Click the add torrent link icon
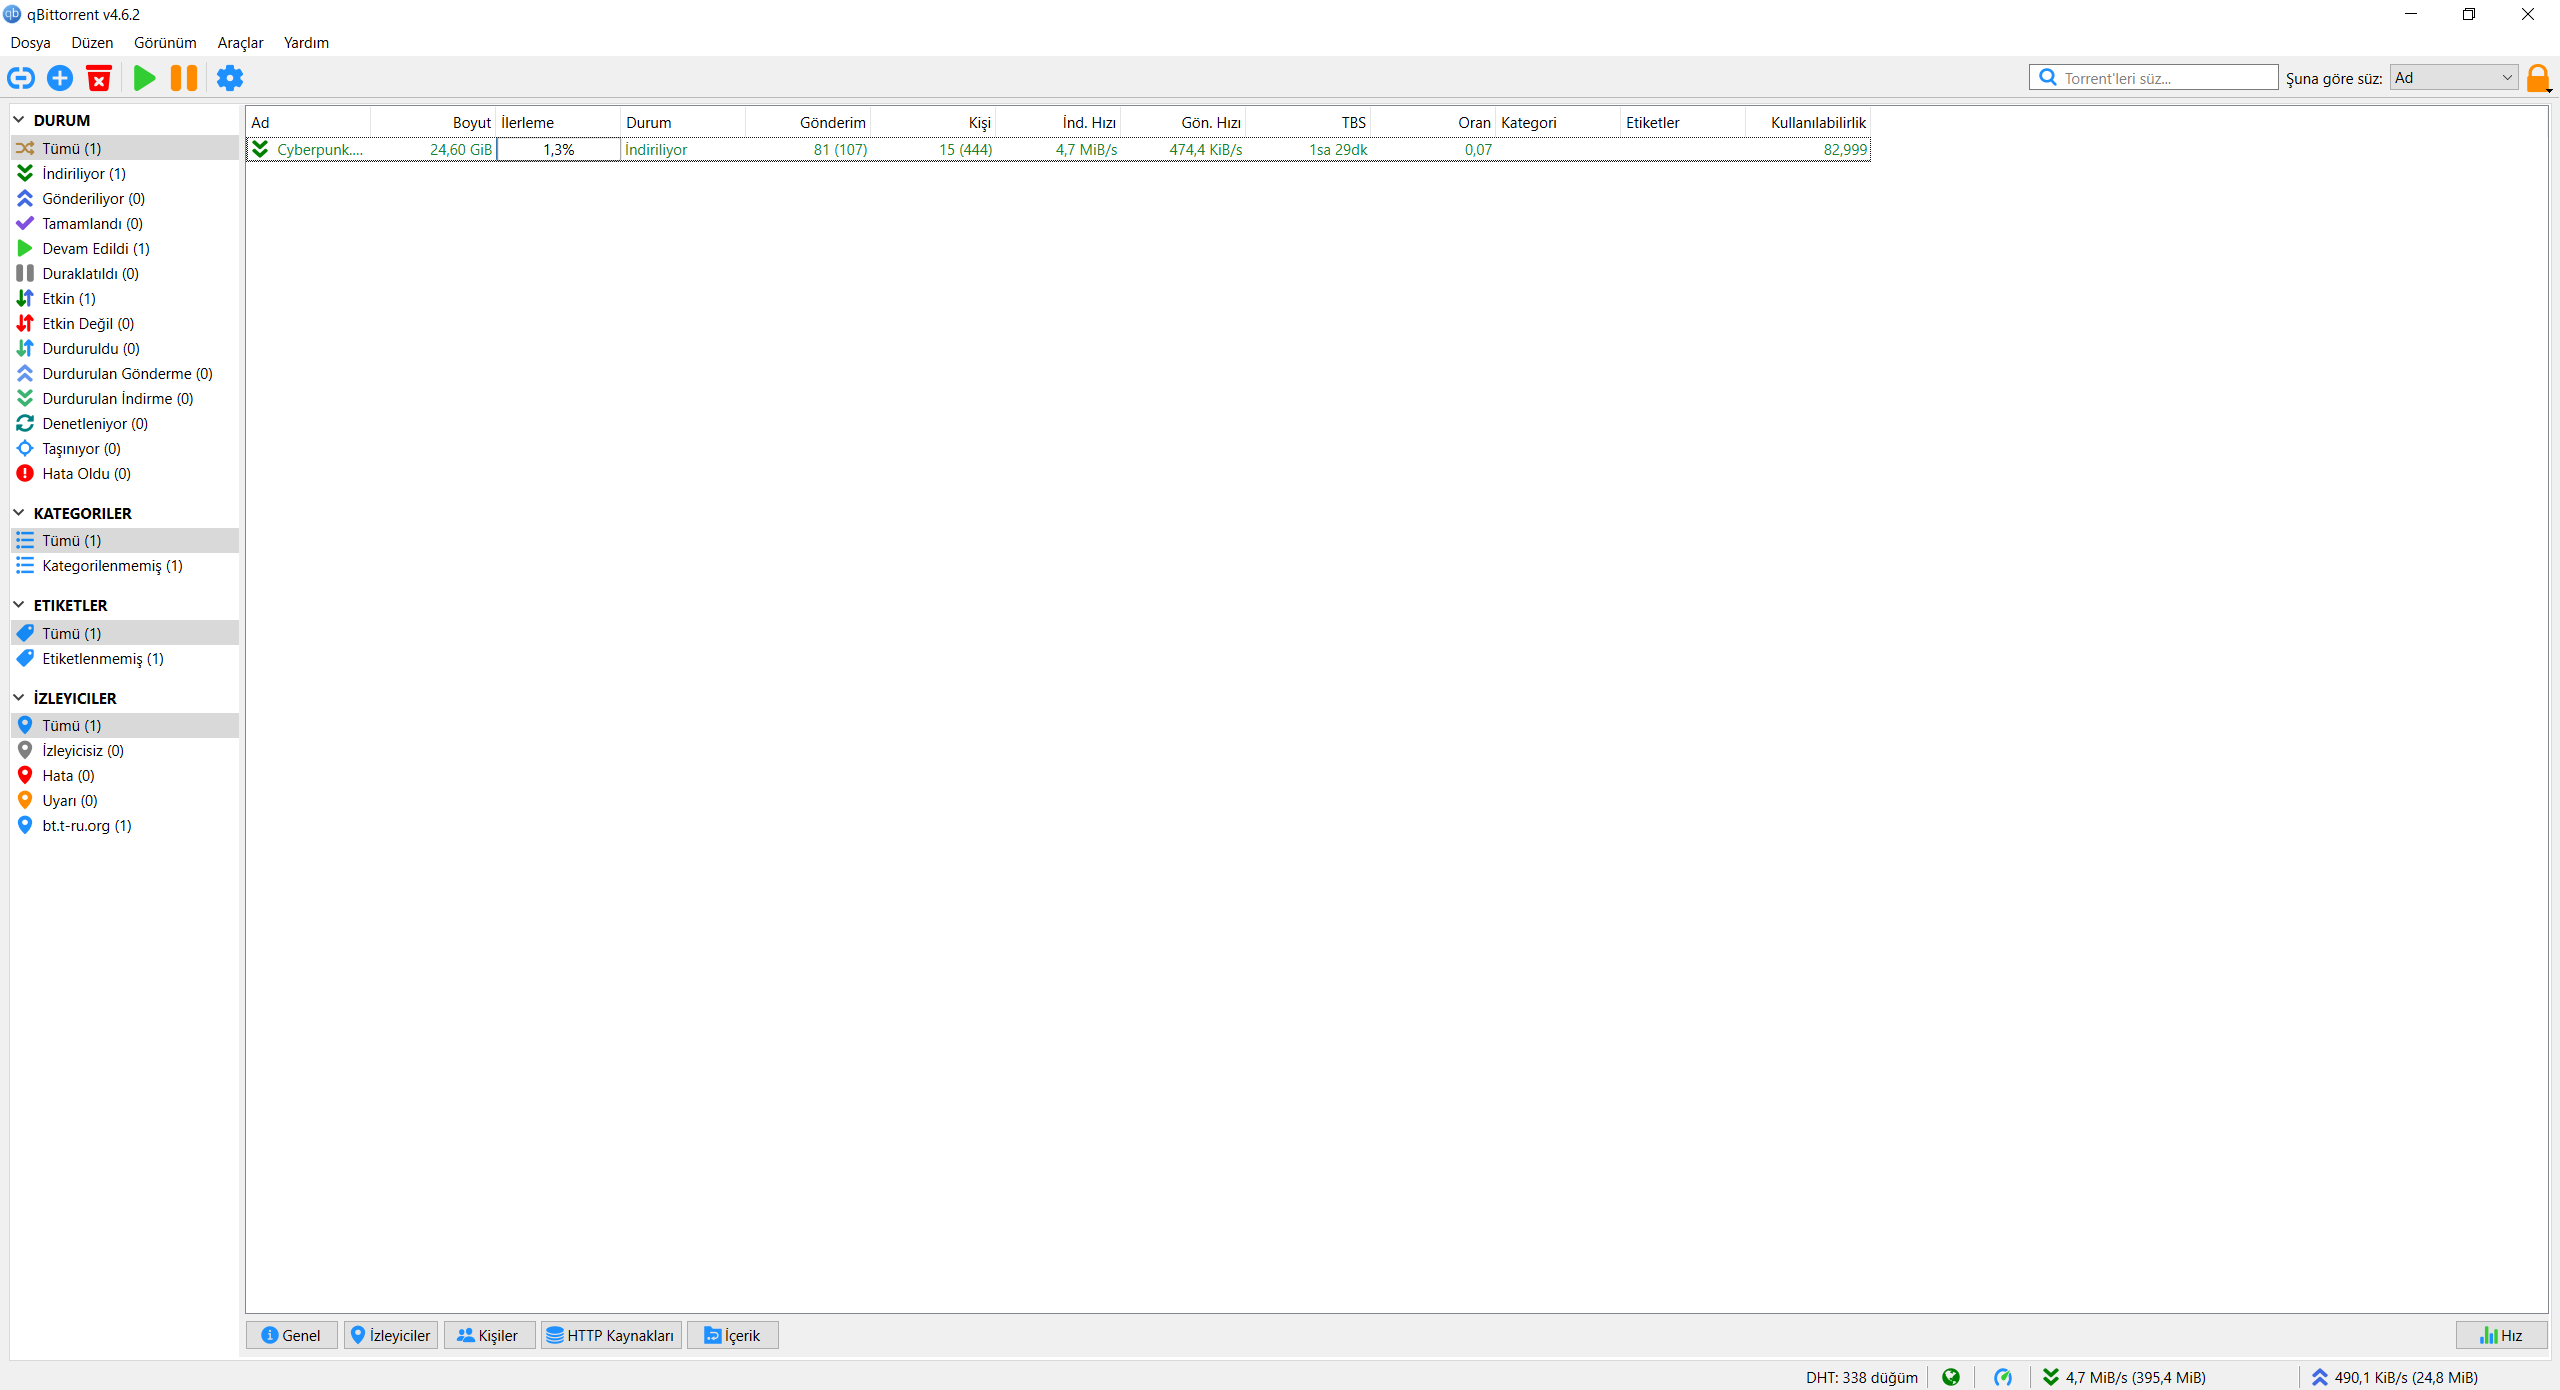This screenshot has width=2560, height=1390. coord(21,78)
